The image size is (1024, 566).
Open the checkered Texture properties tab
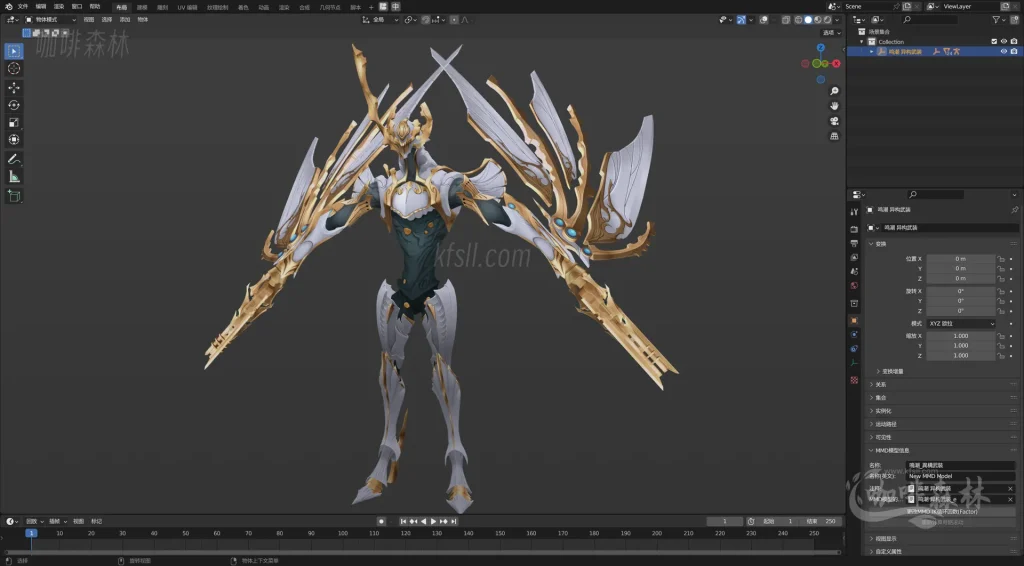click(x=854, y=380)
